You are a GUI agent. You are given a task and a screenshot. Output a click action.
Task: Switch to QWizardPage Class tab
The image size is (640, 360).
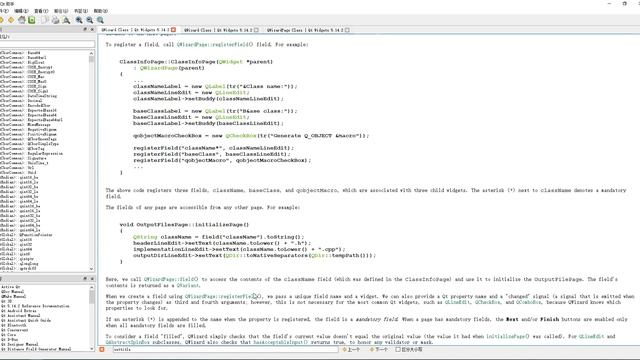305,30
